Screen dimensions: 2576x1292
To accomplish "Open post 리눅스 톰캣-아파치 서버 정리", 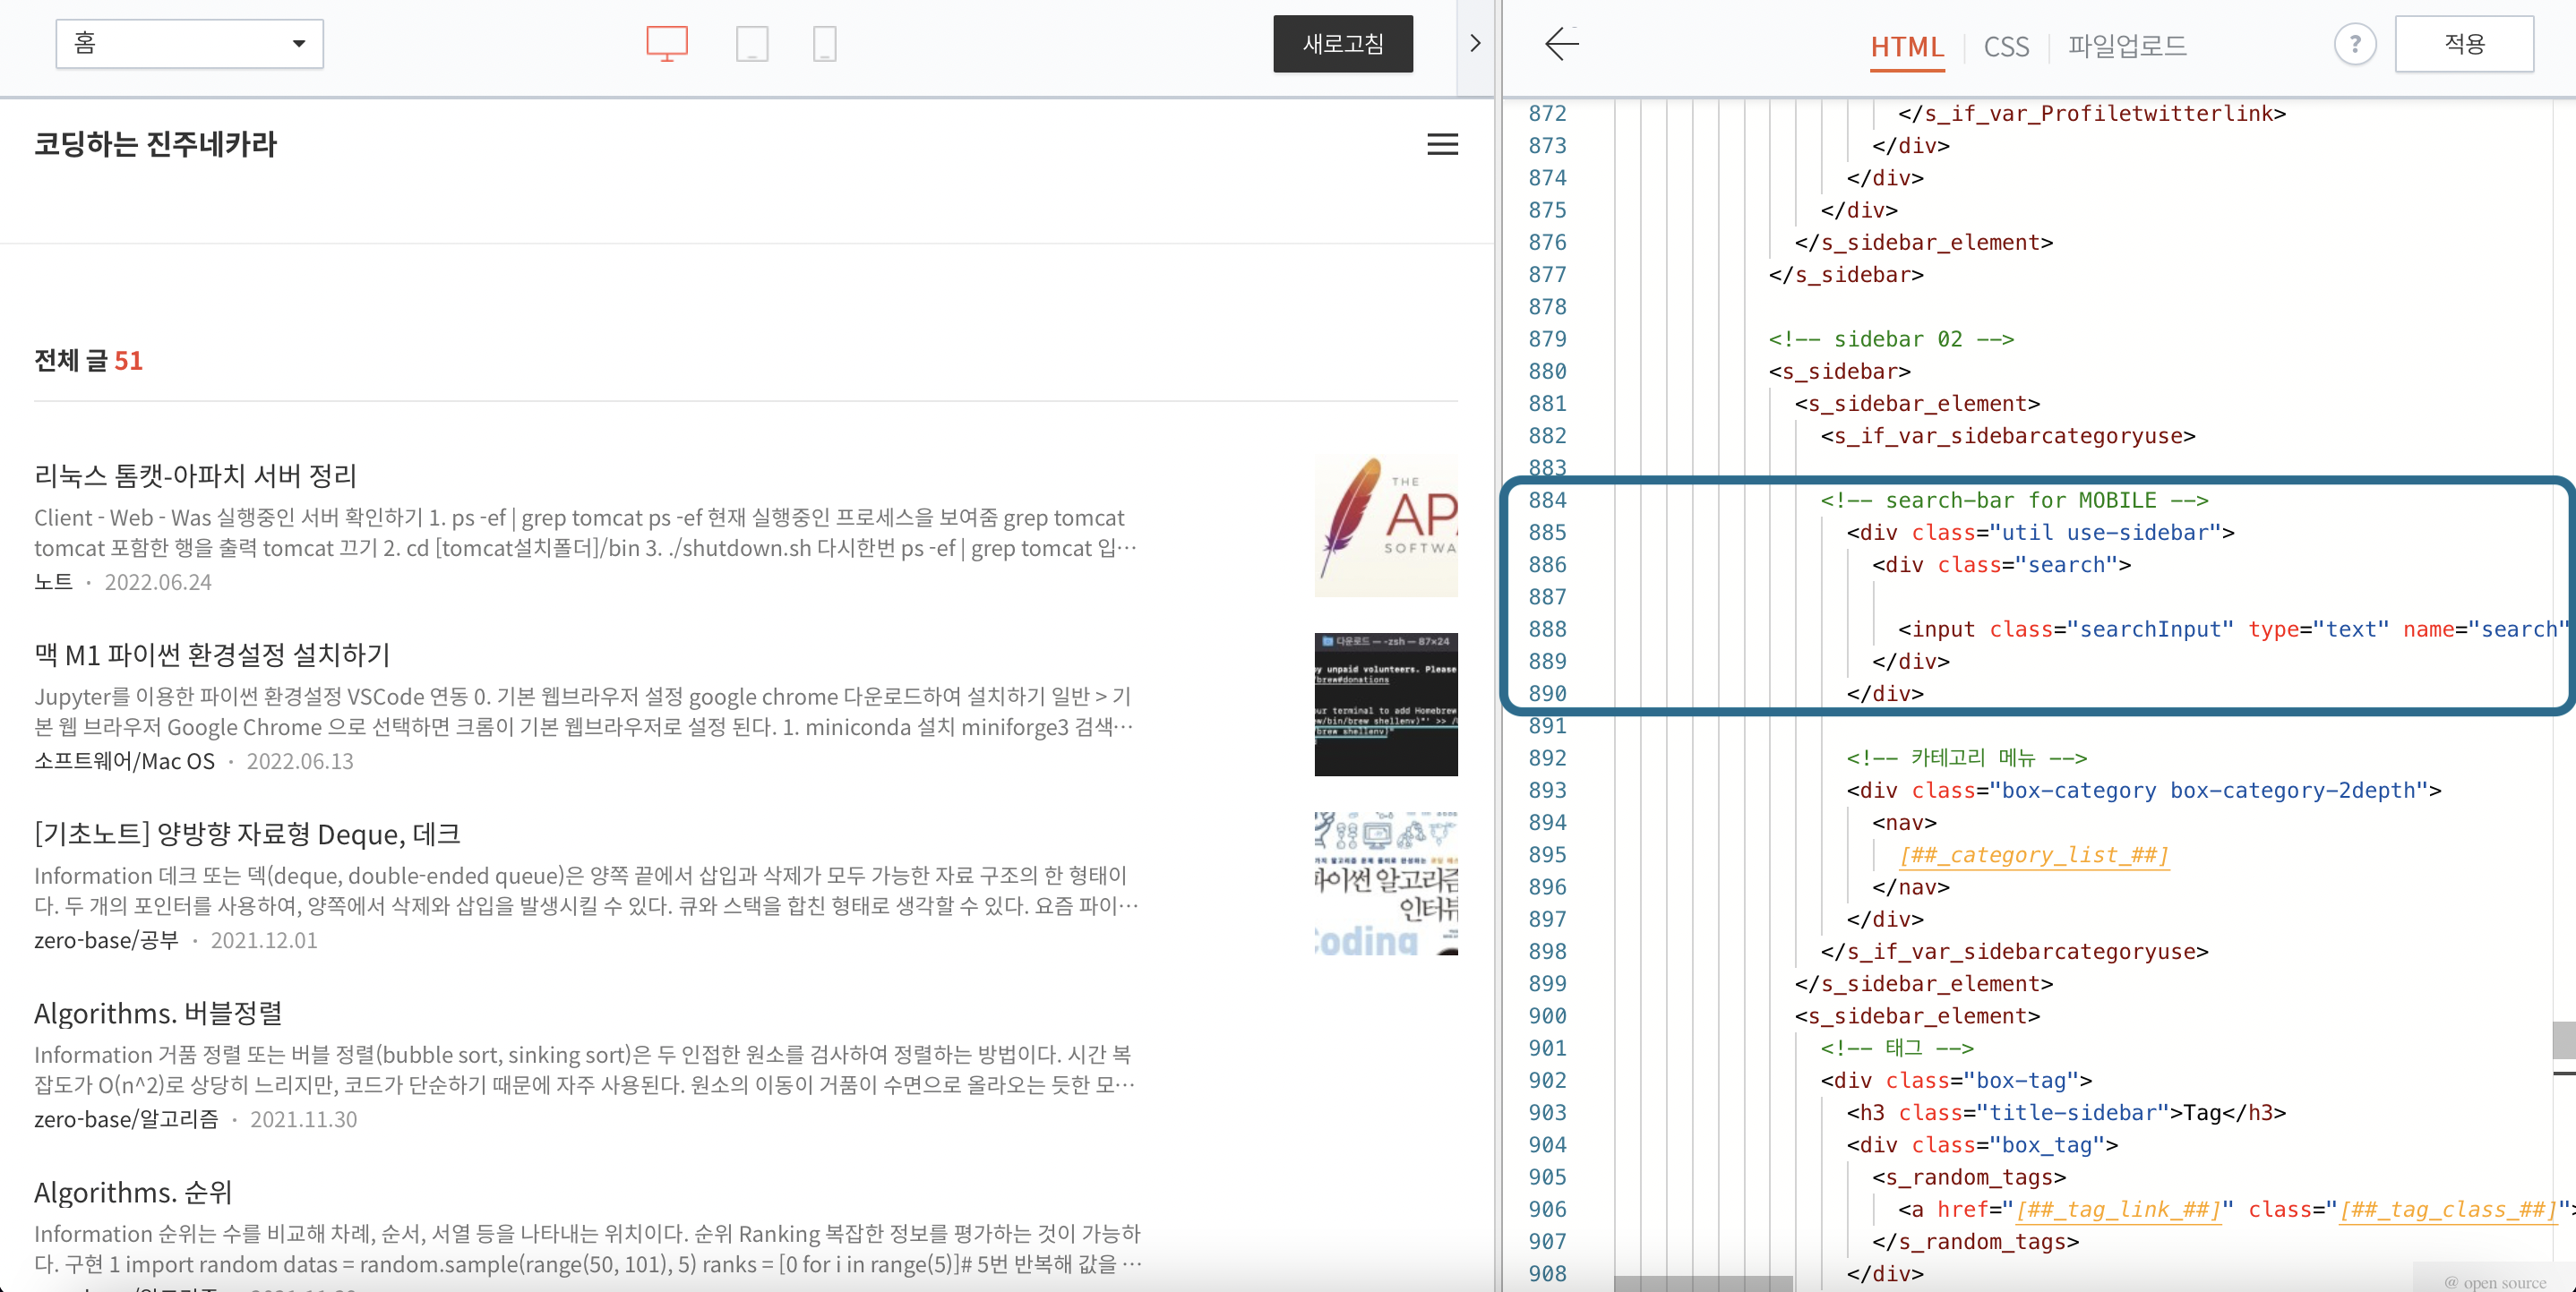I will (196, 475).
